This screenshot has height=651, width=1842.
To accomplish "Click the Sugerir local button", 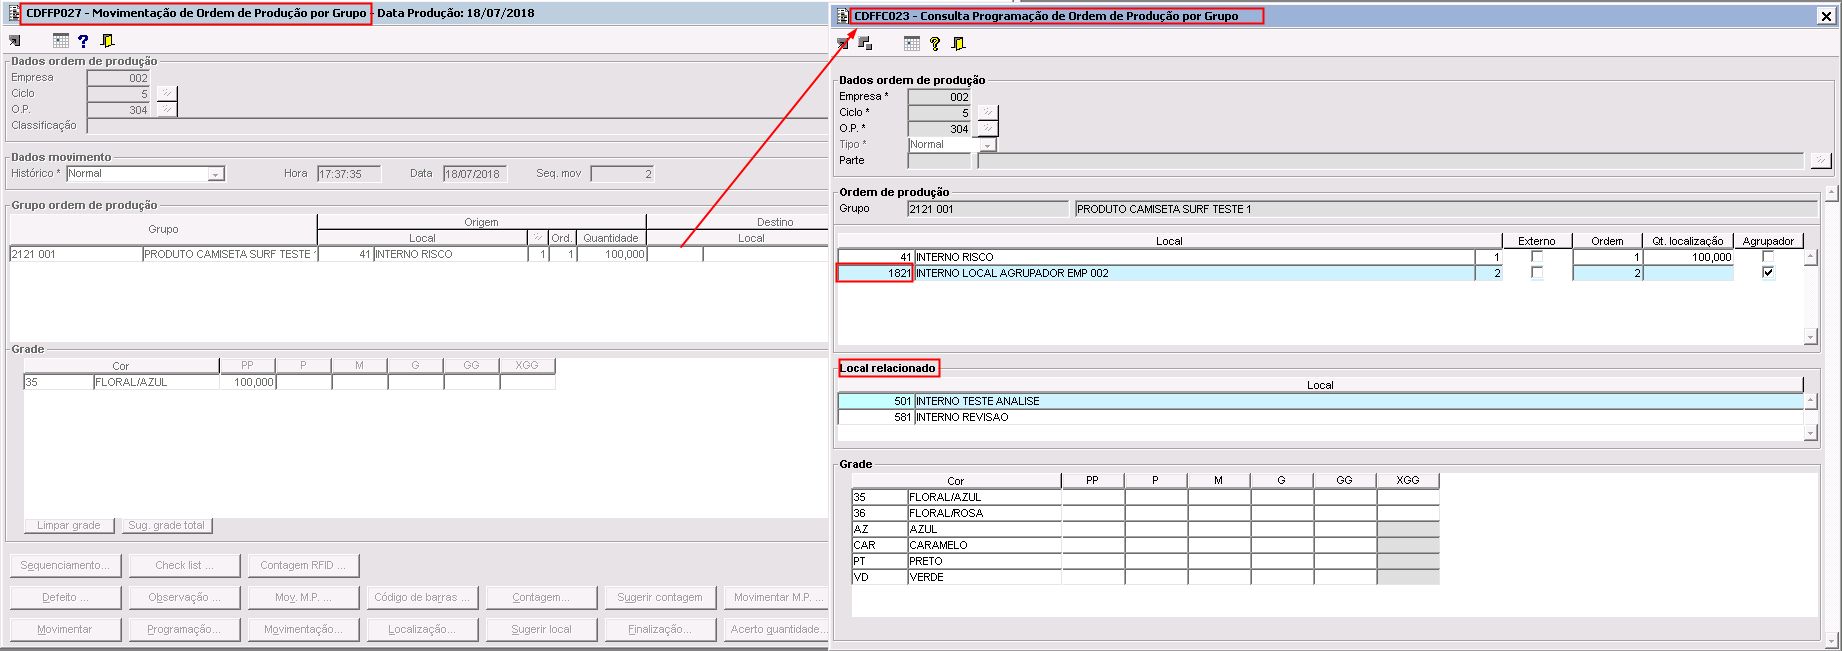I will click(541, 629).
